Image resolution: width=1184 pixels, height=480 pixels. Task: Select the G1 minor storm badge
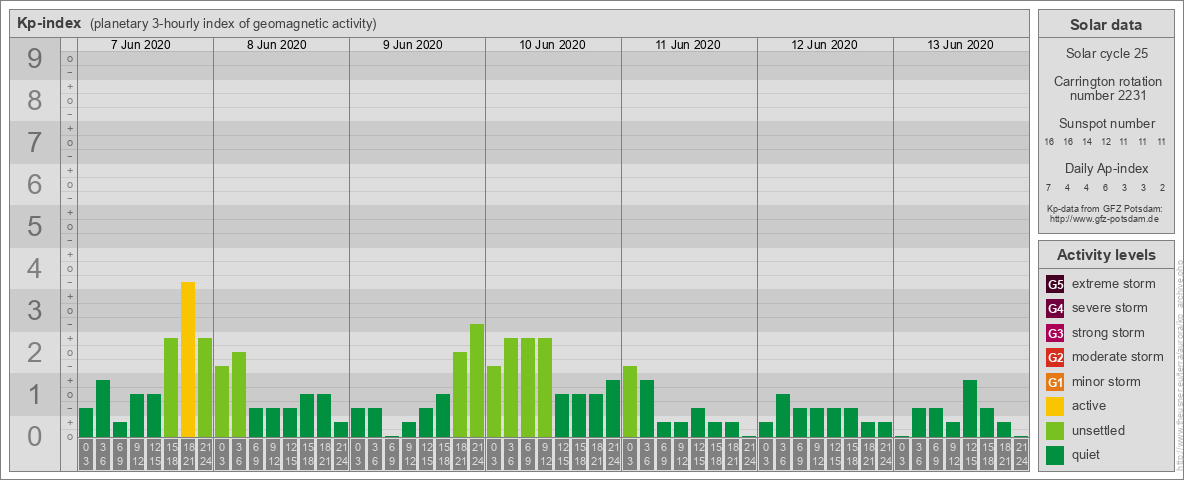pos(1055,382)
